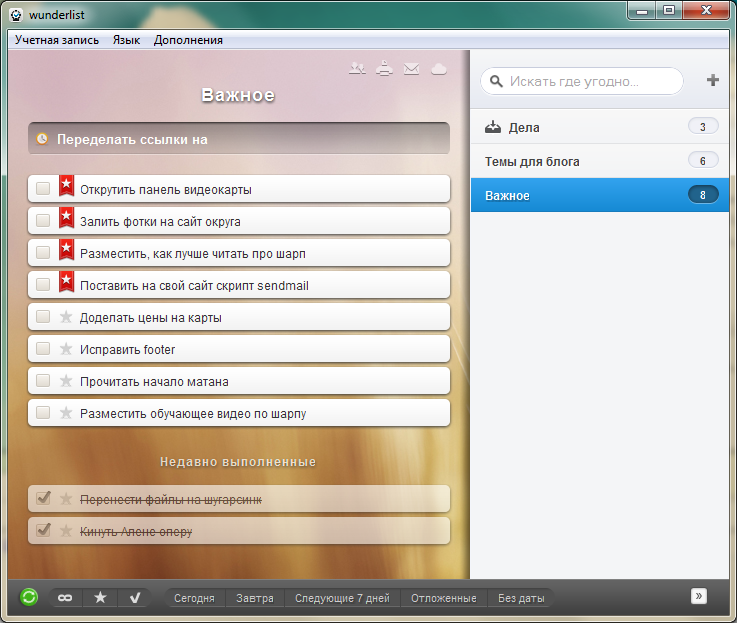Open the 'Дополнения' menu
Viewport: 737px width, 623px height.
pyautogui.click(x=188, y=40)
